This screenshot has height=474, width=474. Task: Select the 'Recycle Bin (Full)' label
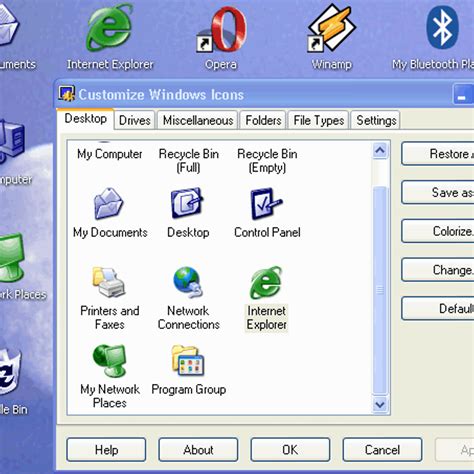pos(189,160)
